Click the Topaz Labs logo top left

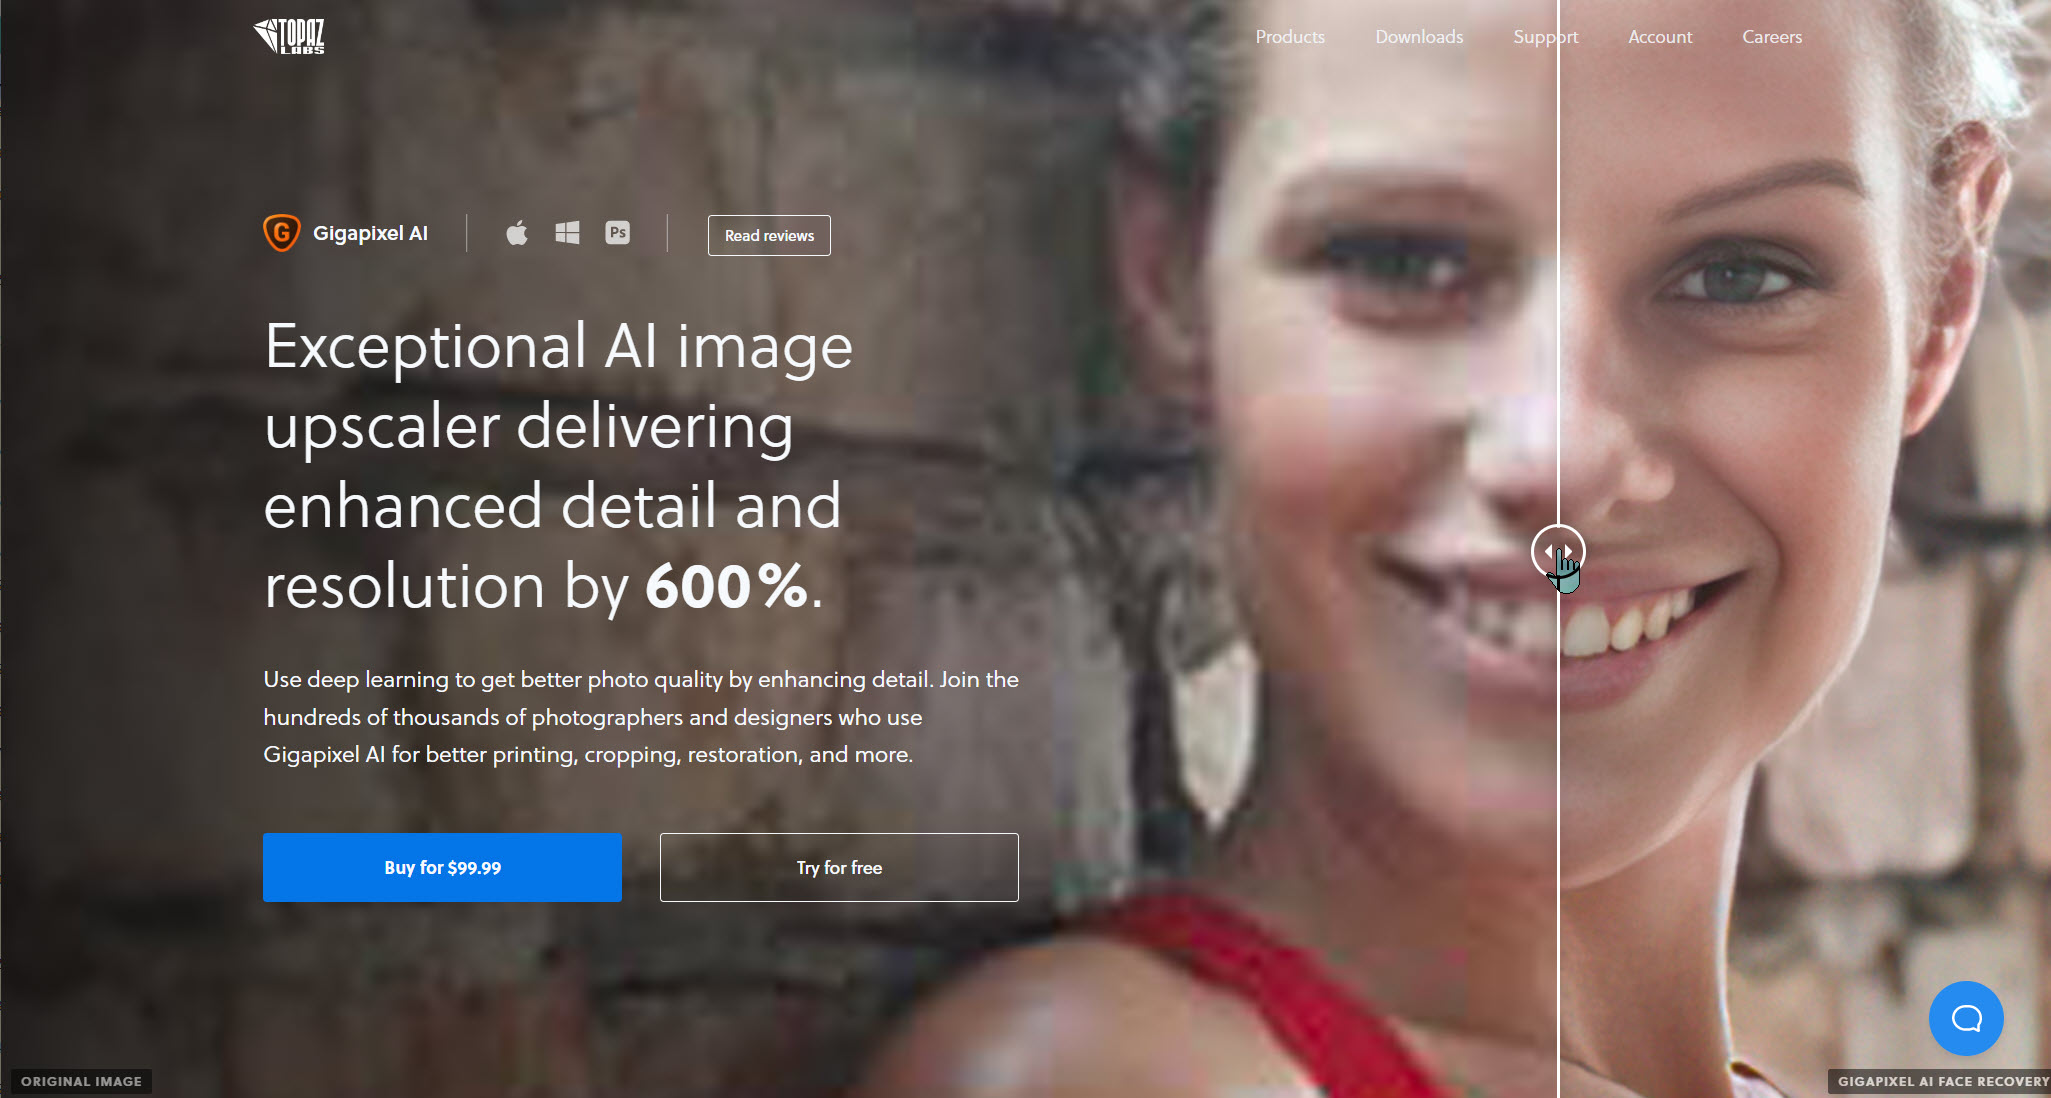pyautogui.click(x=292, y=35)
